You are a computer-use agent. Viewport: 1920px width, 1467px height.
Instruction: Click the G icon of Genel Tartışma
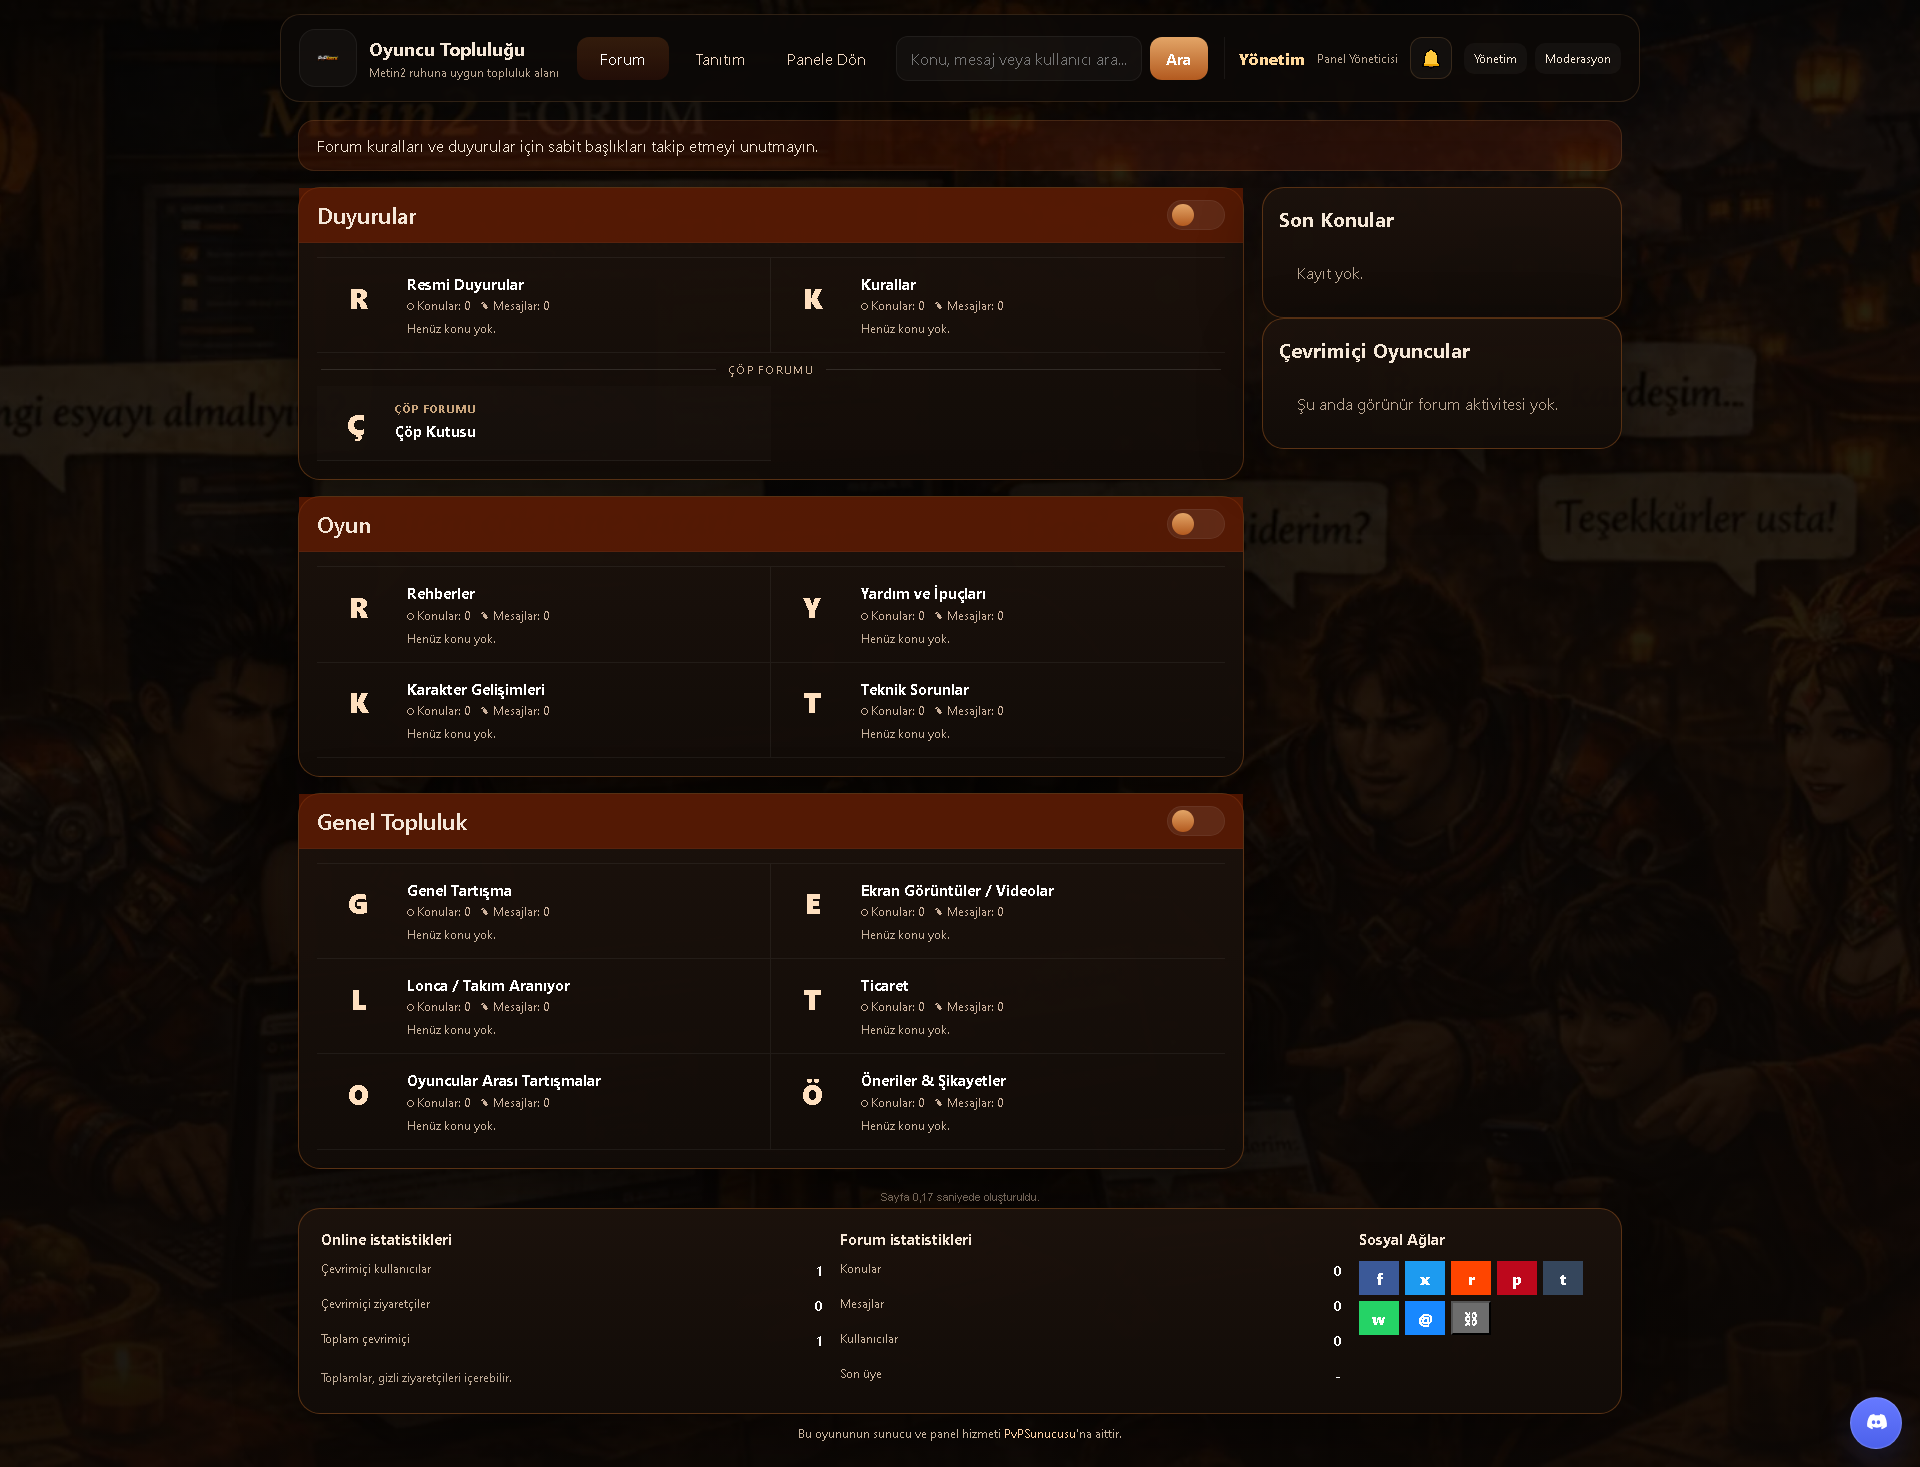click(x=358, y=905)
